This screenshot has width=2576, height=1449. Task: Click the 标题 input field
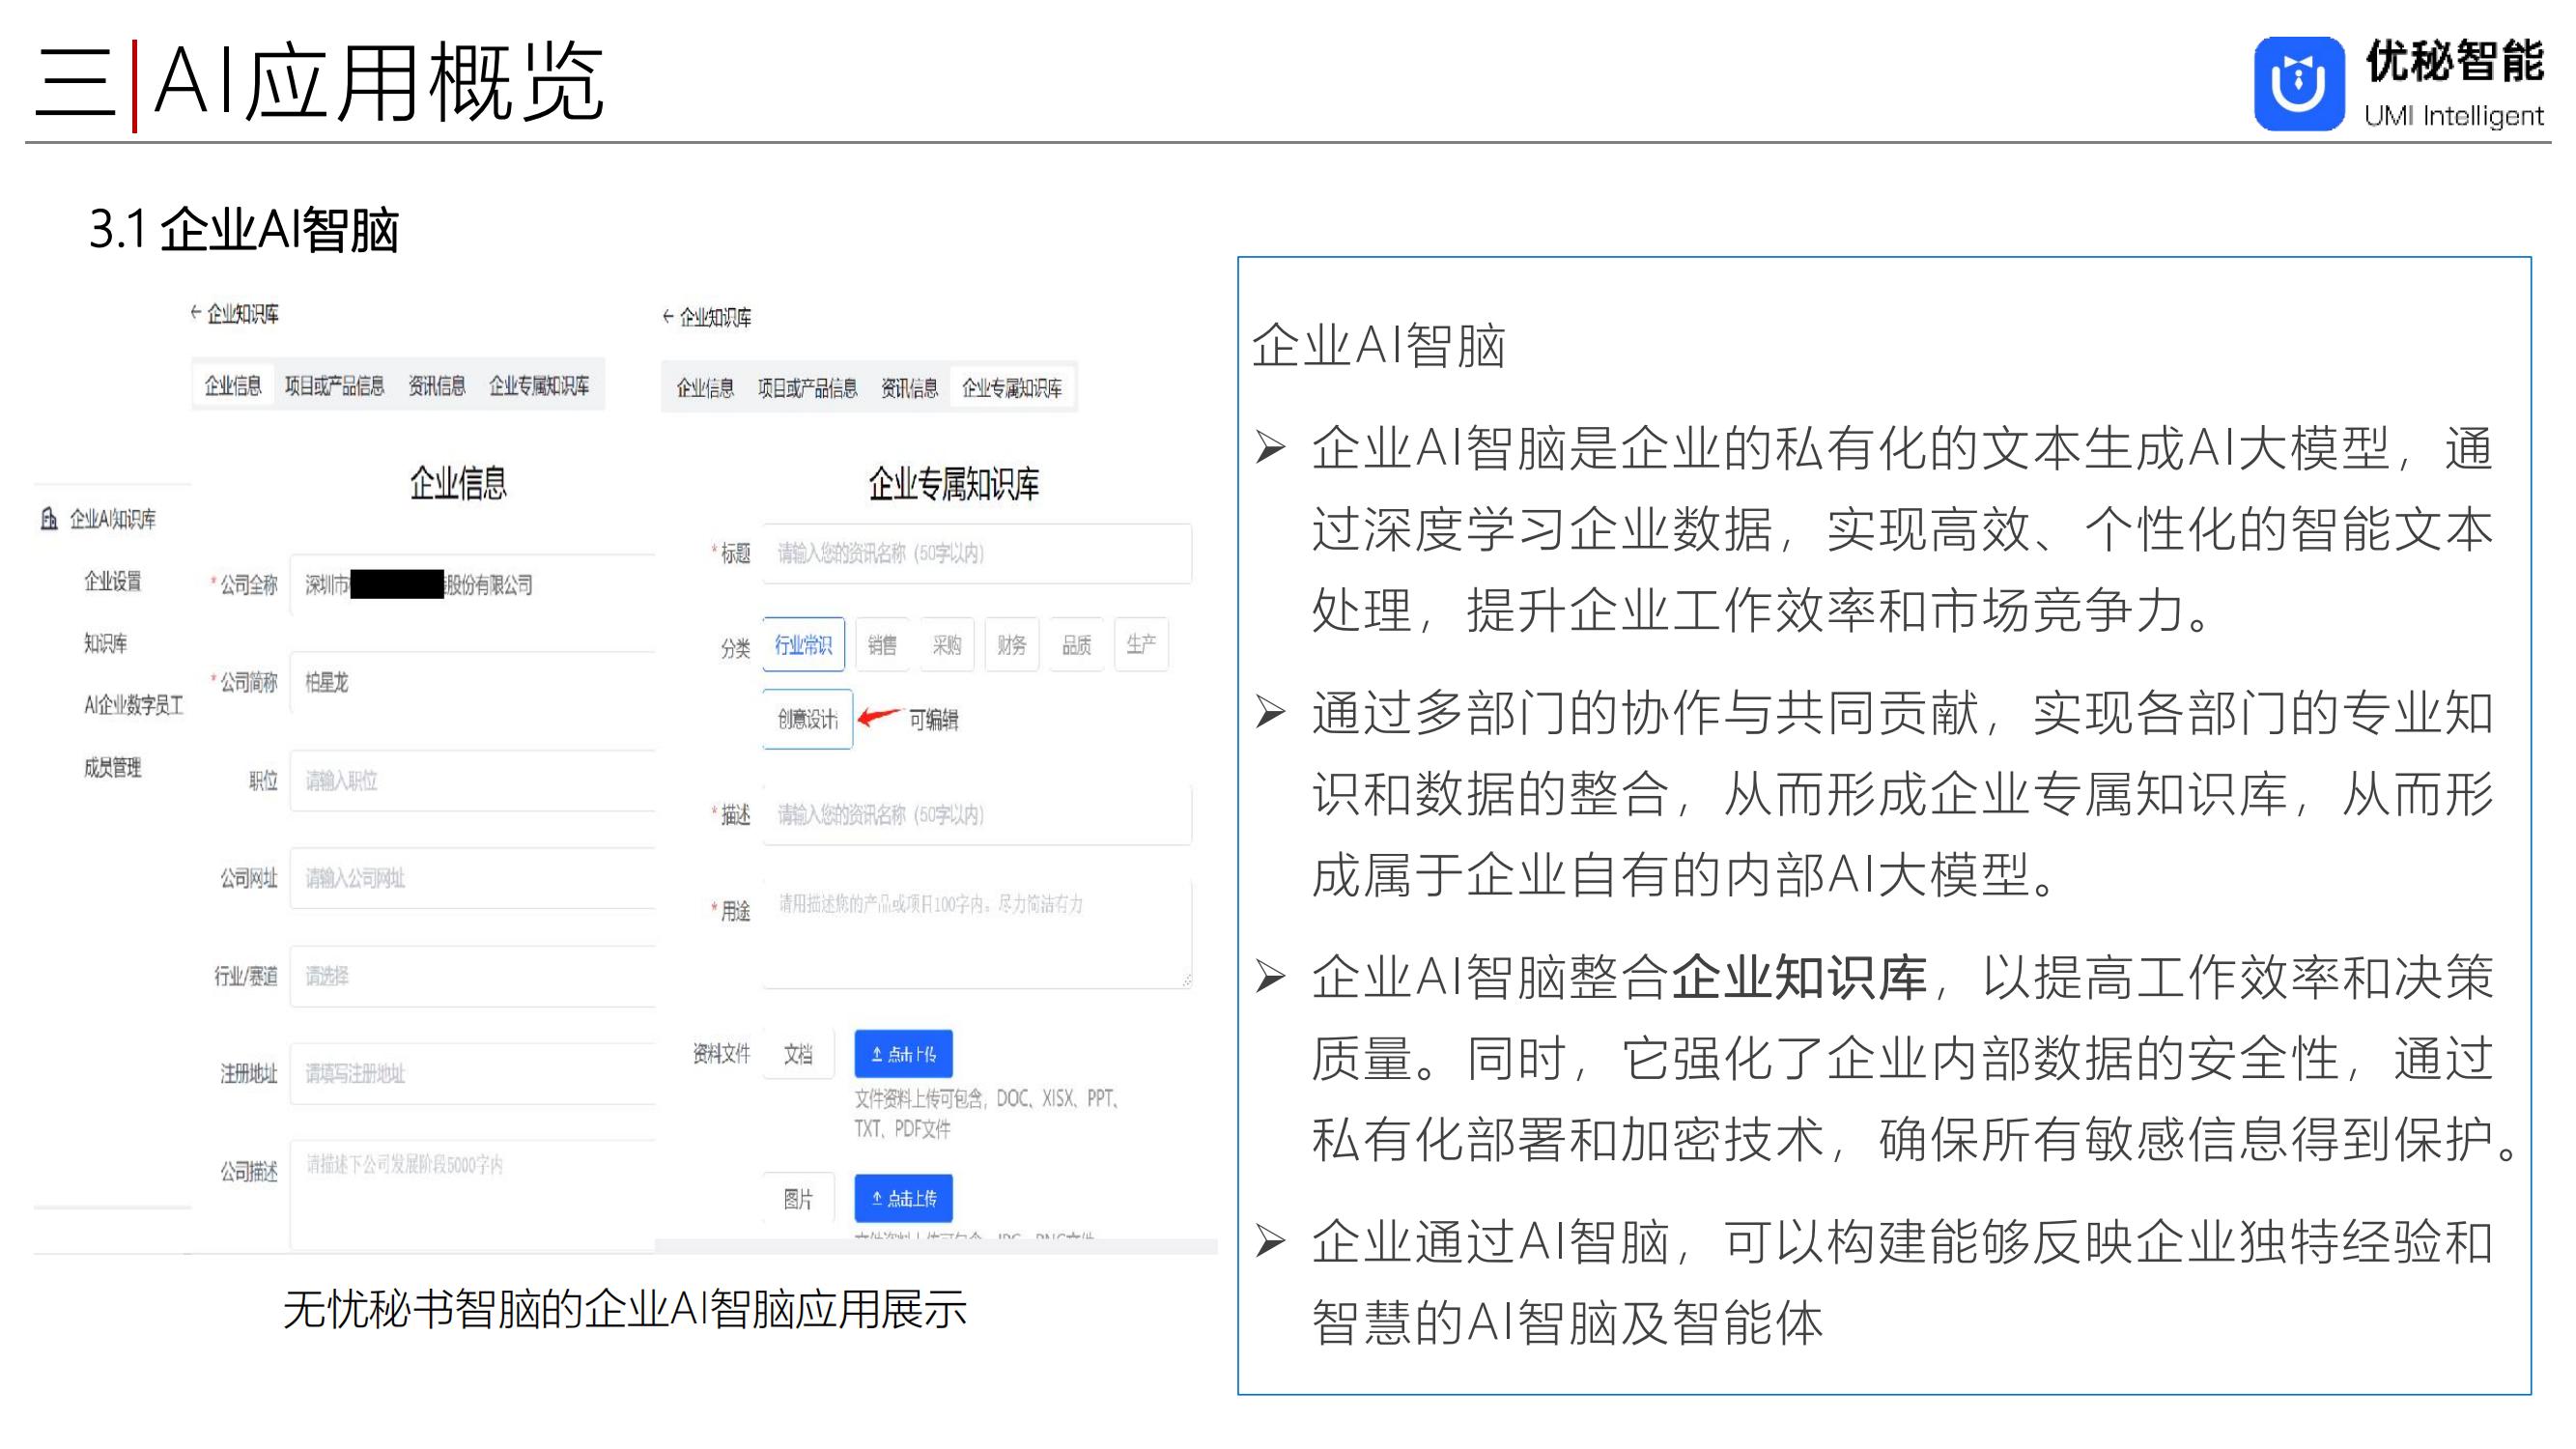976,553
